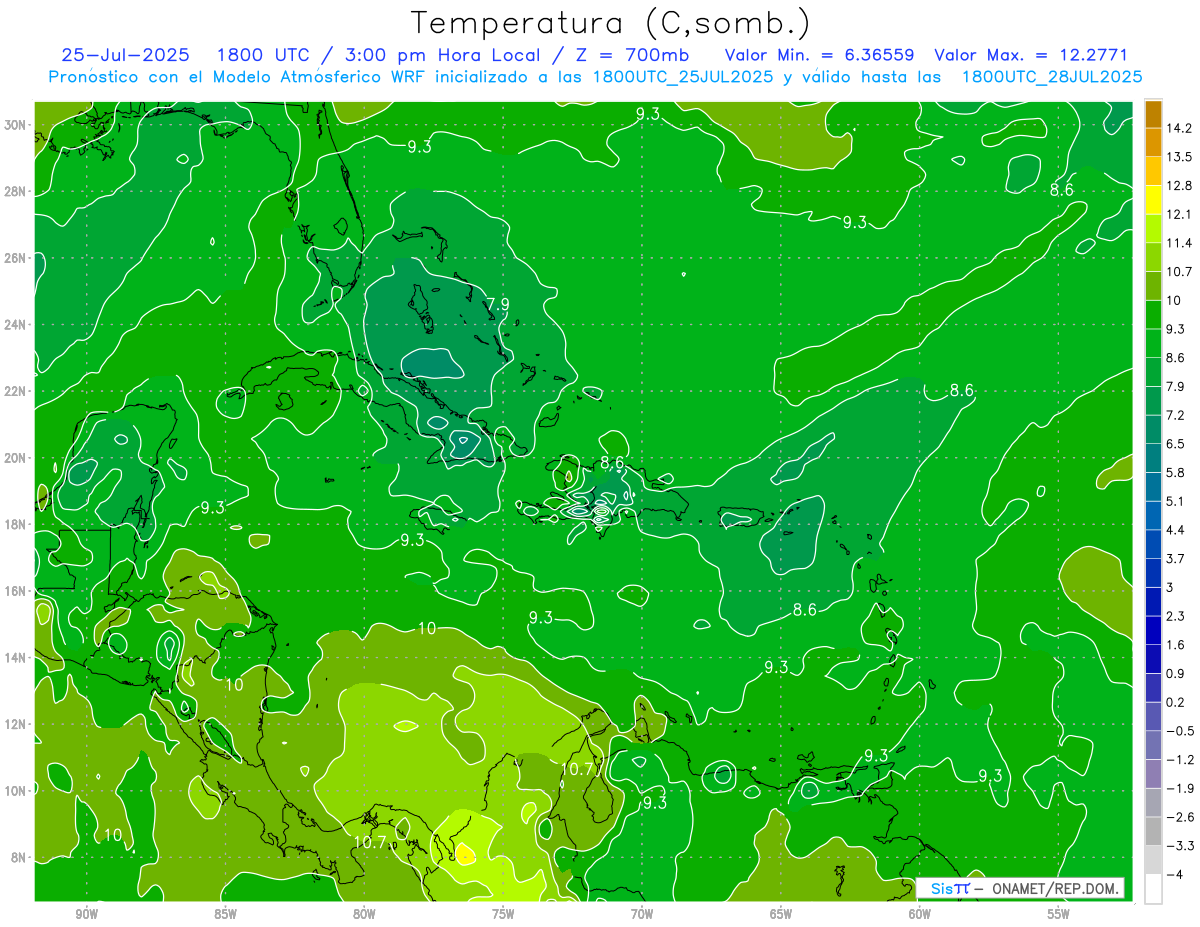Click the "1800UTC_28JUL2025" validity timestamp
Screen dimensions: 1200x927
[1052, 77]
